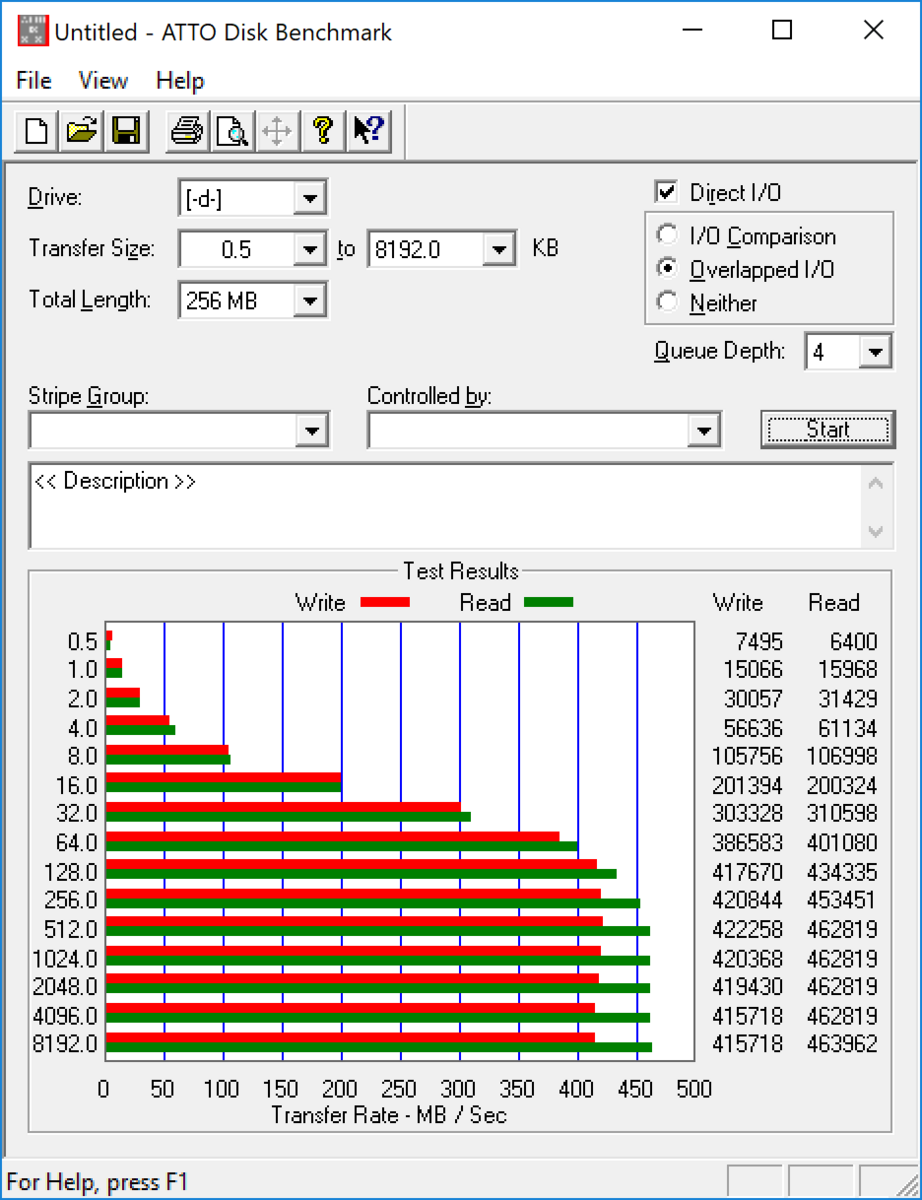Click Description box scroll down arrow
Viewport: 922px width, 1200px height.
click(876, 531)
